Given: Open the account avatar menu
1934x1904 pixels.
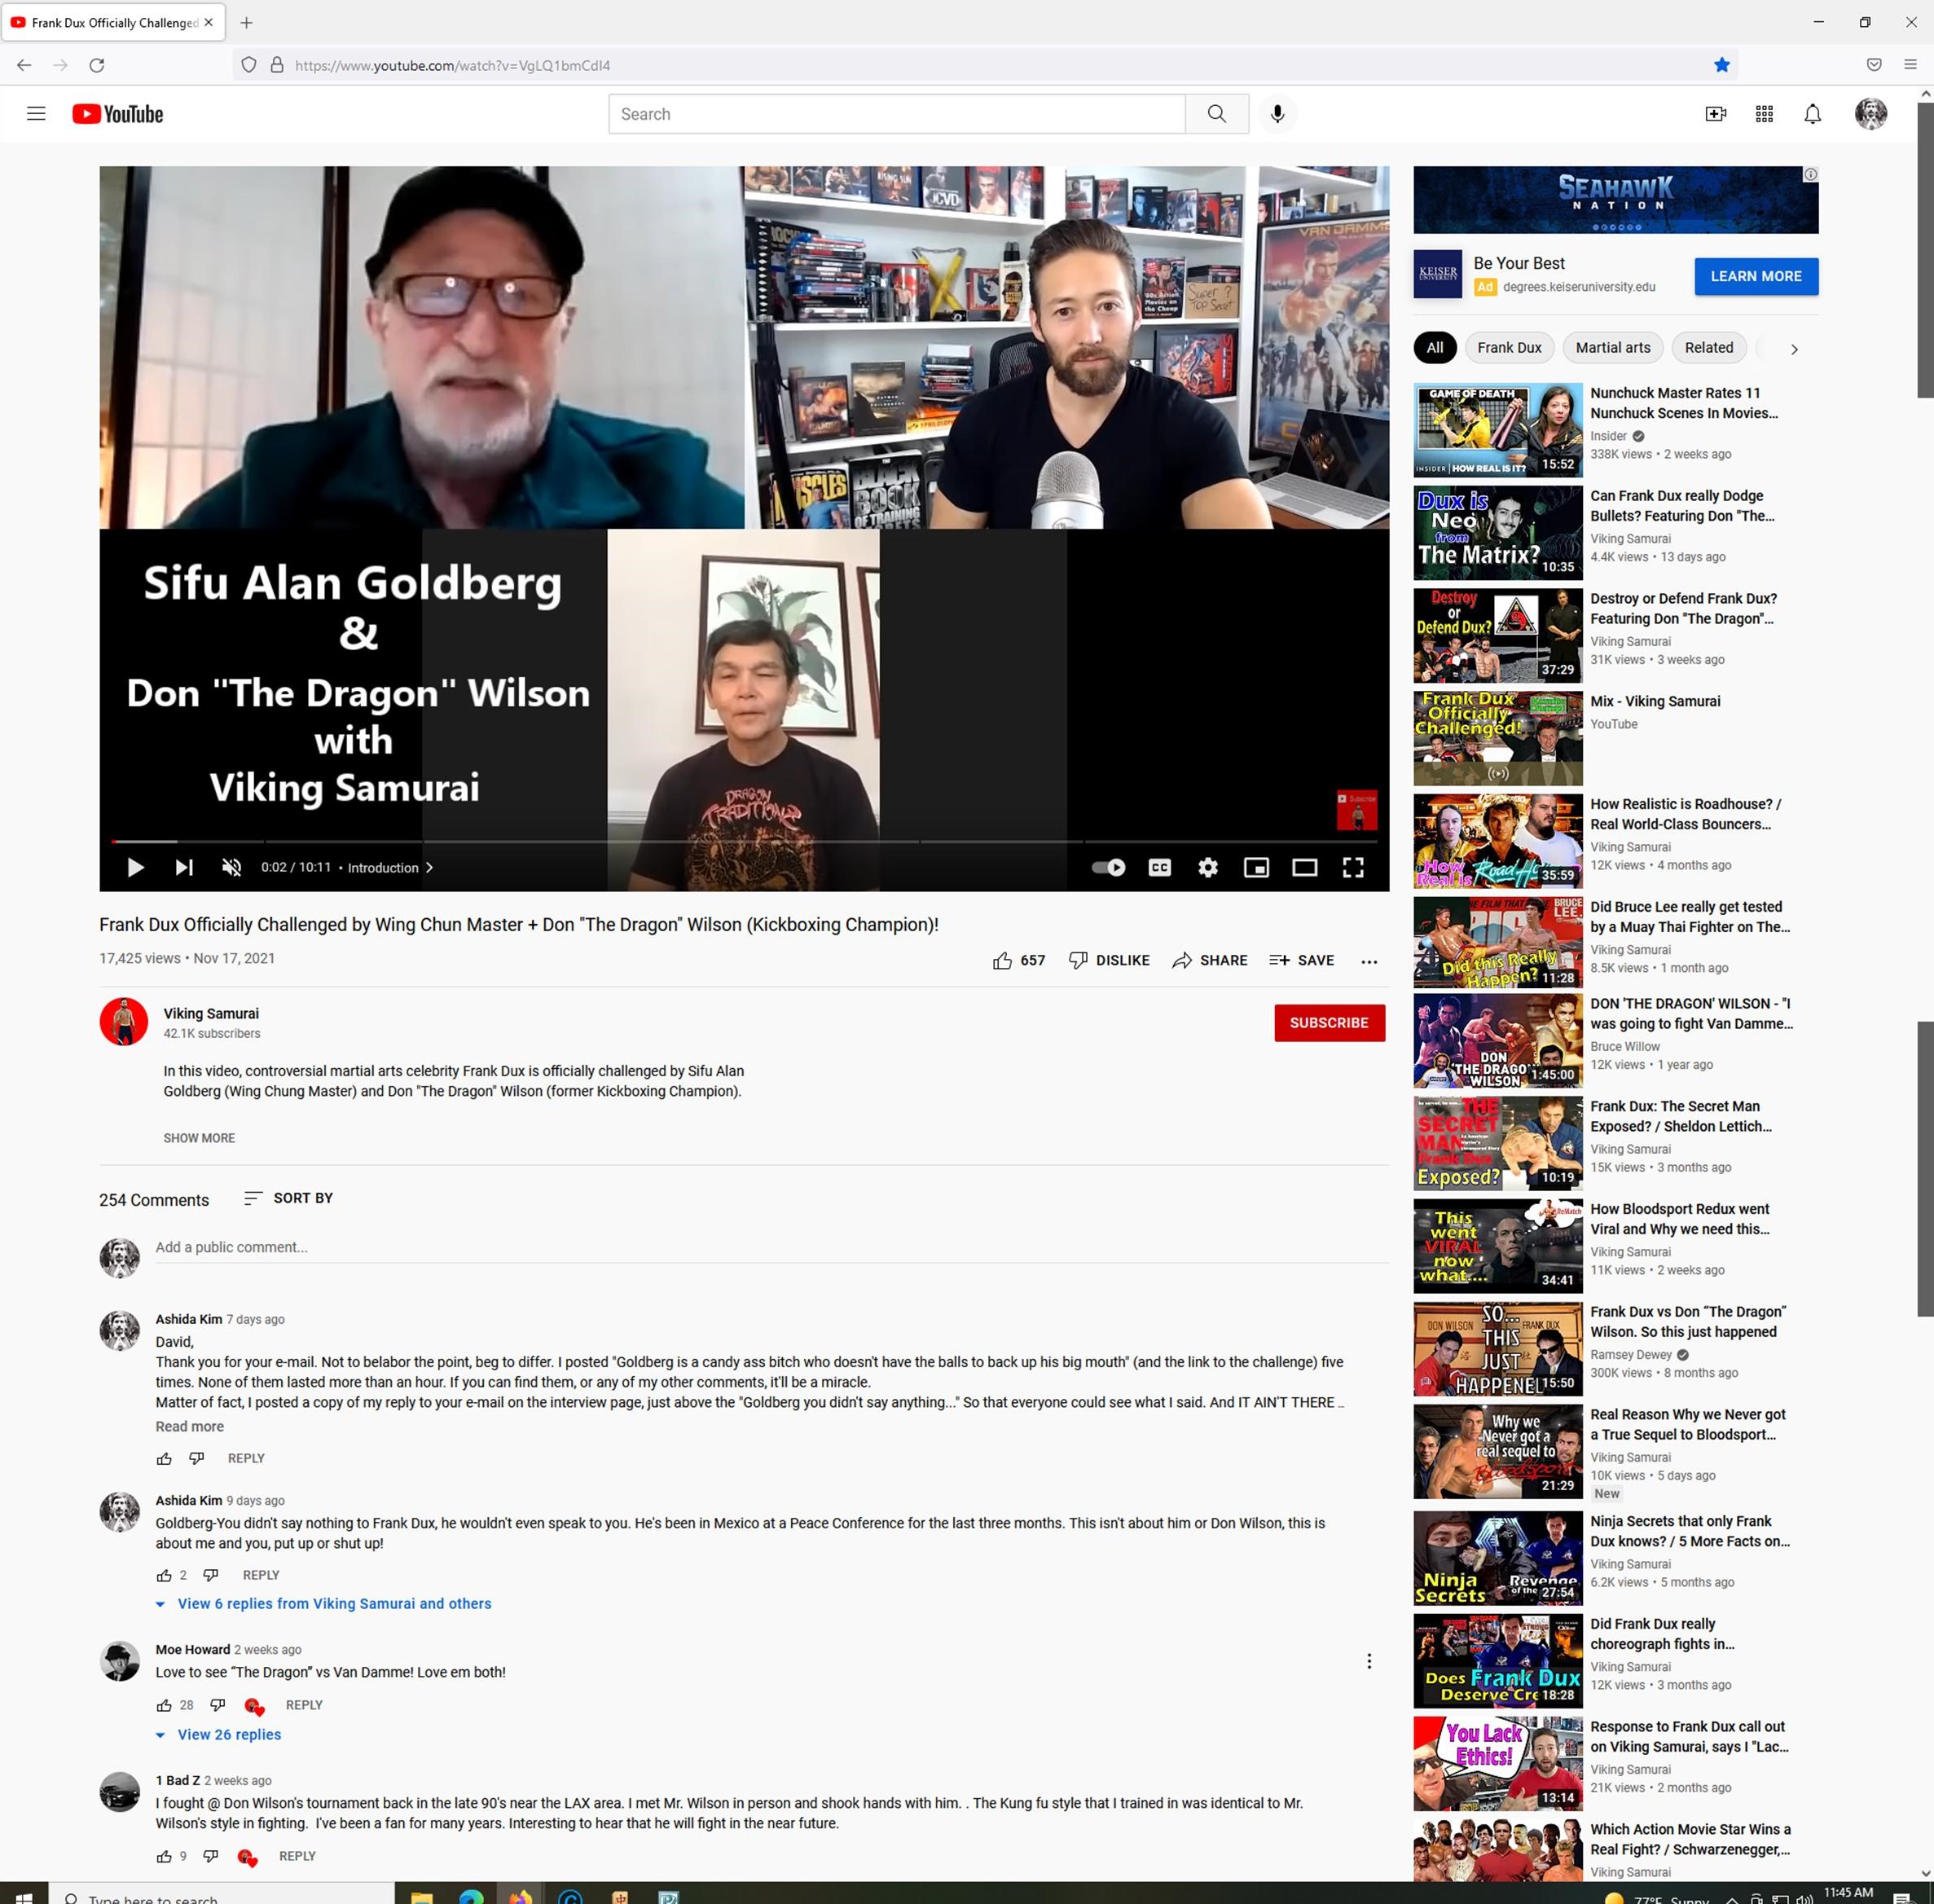Looking at the screenshot, I should pyautogui.click(x=1870, y=114).
